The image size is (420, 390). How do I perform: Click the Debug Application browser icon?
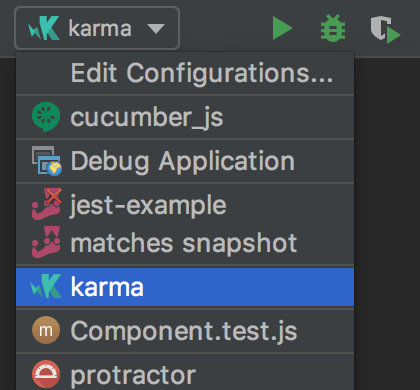(x=47, y=161)
